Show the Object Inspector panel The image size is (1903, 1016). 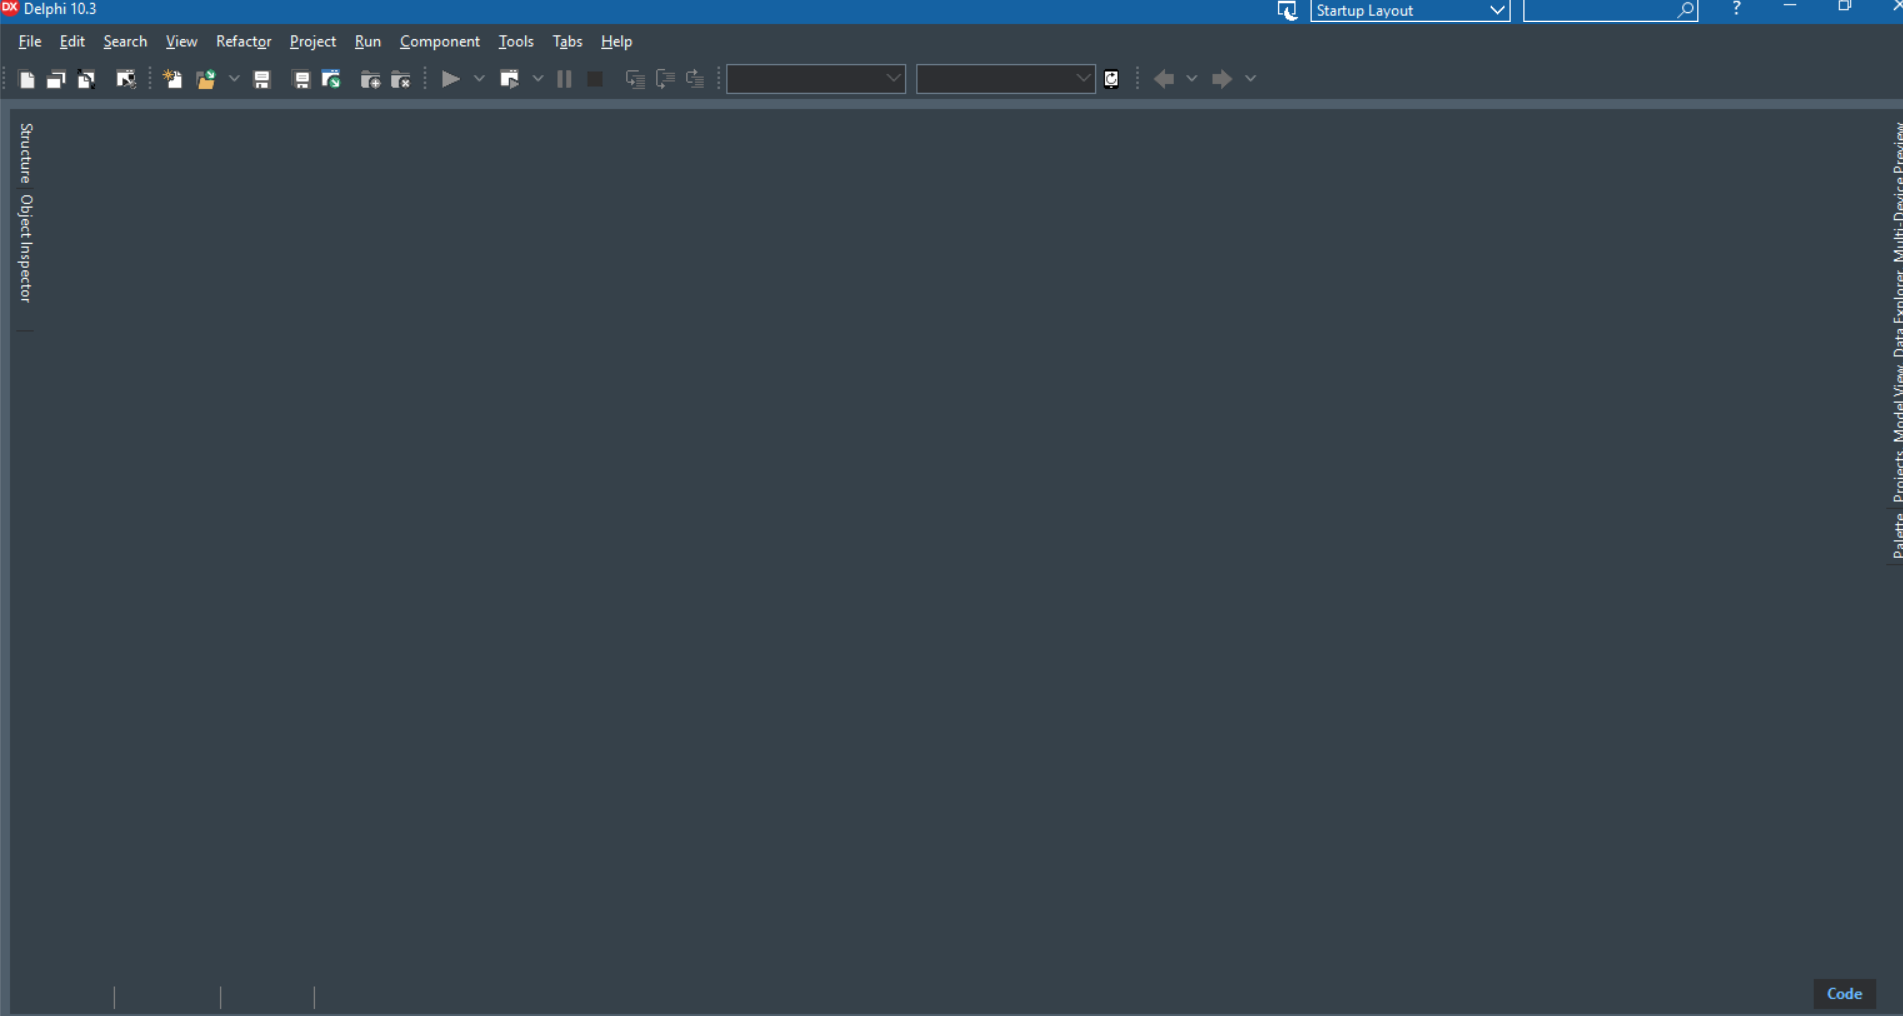[x=24, y=247]
